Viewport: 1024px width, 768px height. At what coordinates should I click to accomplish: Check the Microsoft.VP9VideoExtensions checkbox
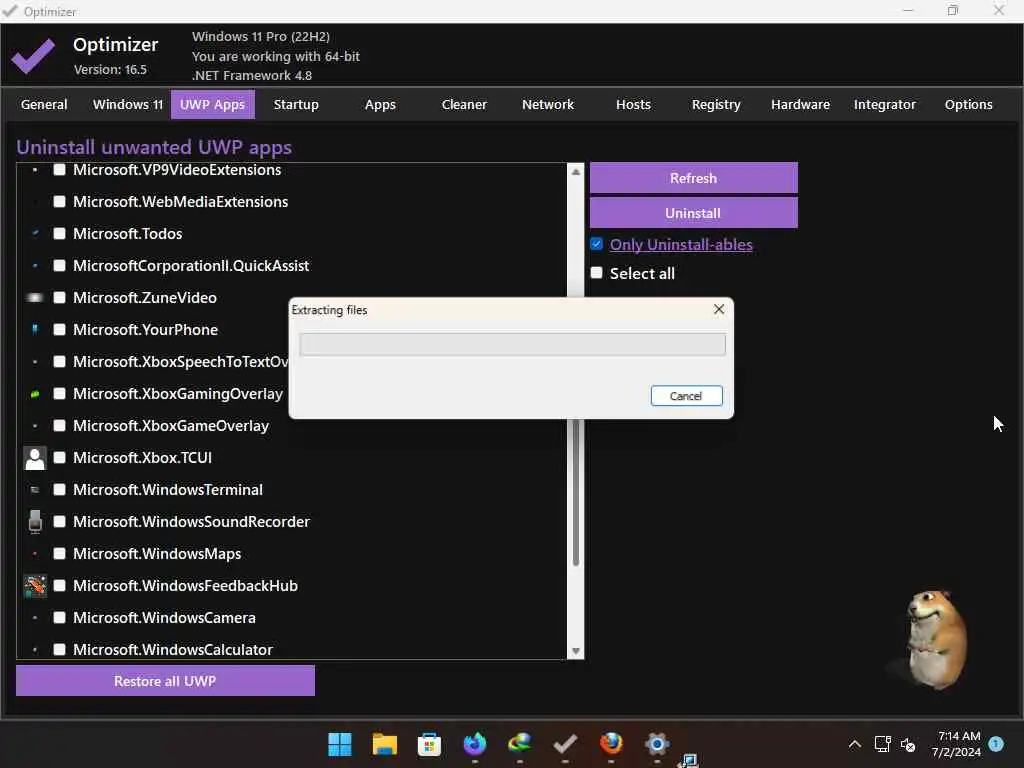click(59, 170)
